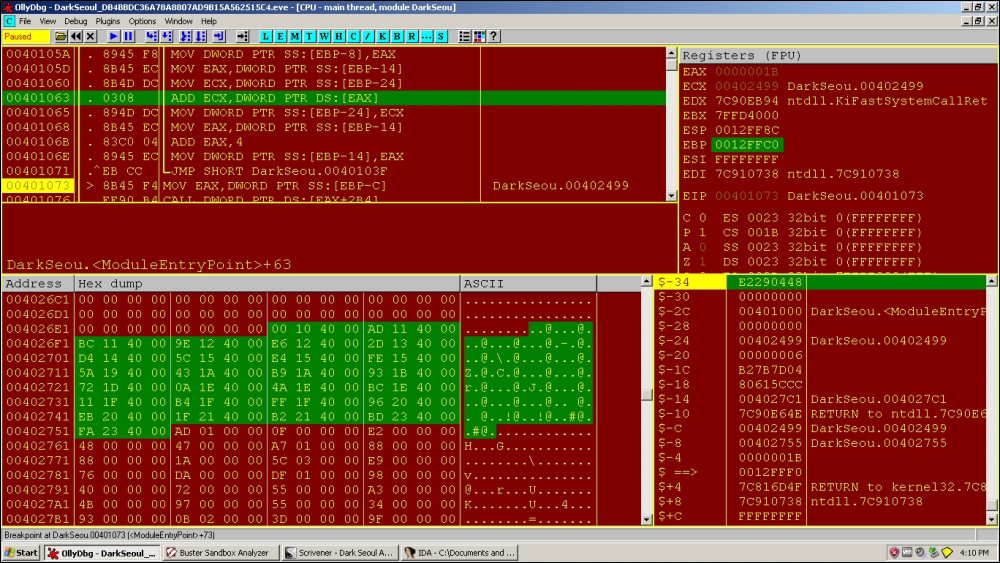Click stack pane scrollbar down arrow
Viewport: 1000px width, 563px height.
[992, 520]
